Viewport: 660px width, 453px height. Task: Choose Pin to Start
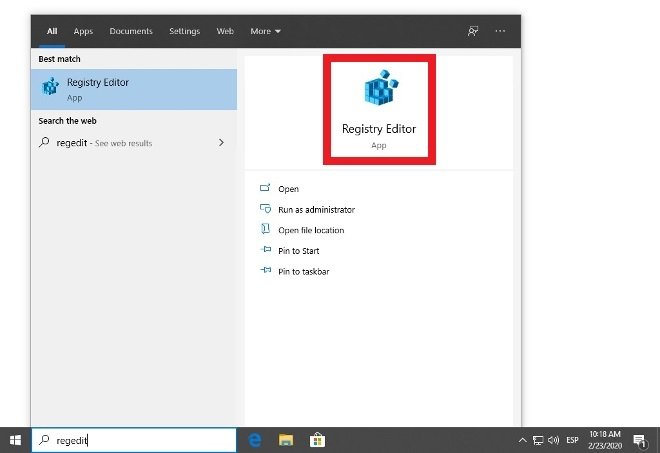coord(298,250)
